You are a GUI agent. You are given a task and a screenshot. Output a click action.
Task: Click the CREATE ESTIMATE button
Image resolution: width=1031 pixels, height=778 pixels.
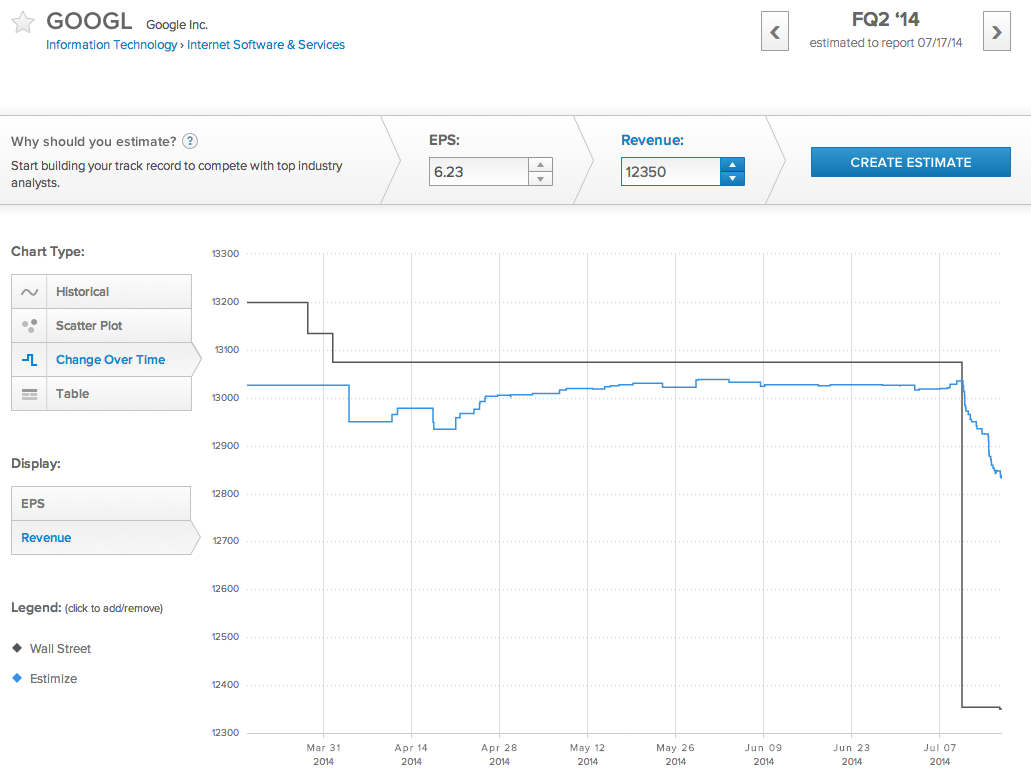[x=911, y=162]
